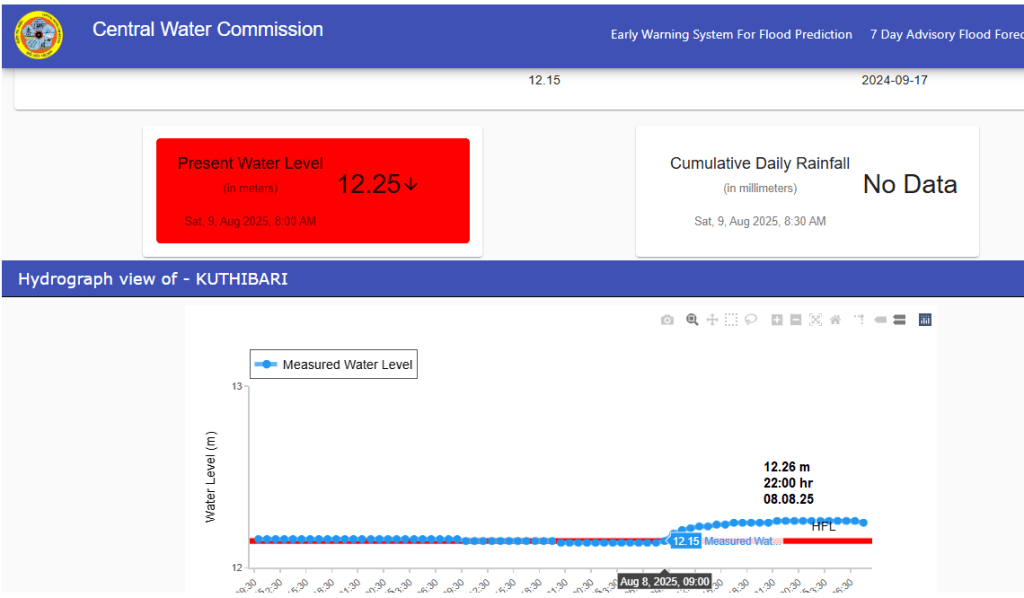Open 7 Day Advisory Flood Forecast menu
Screen dimensions: 1024x598
pos(945,35)
